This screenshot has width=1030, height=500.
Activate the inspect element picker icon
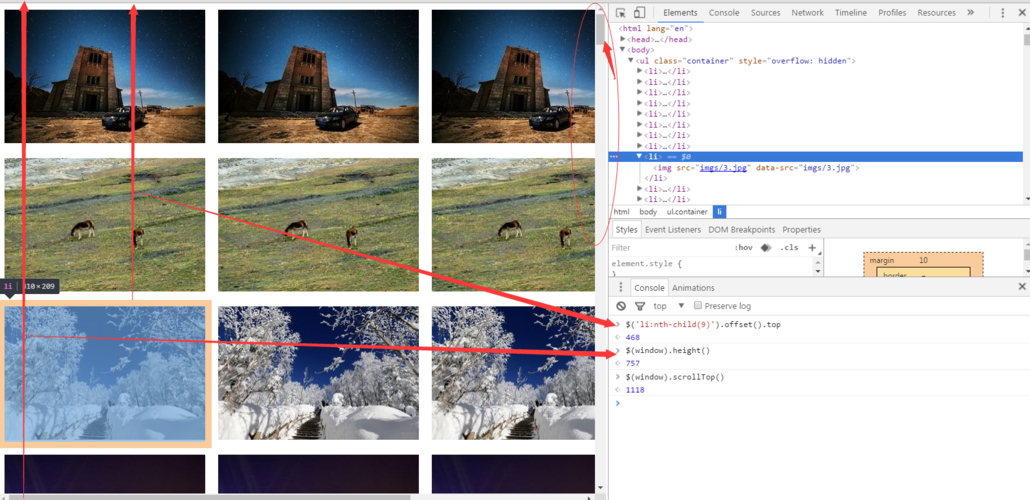click(x=621, y=12)
